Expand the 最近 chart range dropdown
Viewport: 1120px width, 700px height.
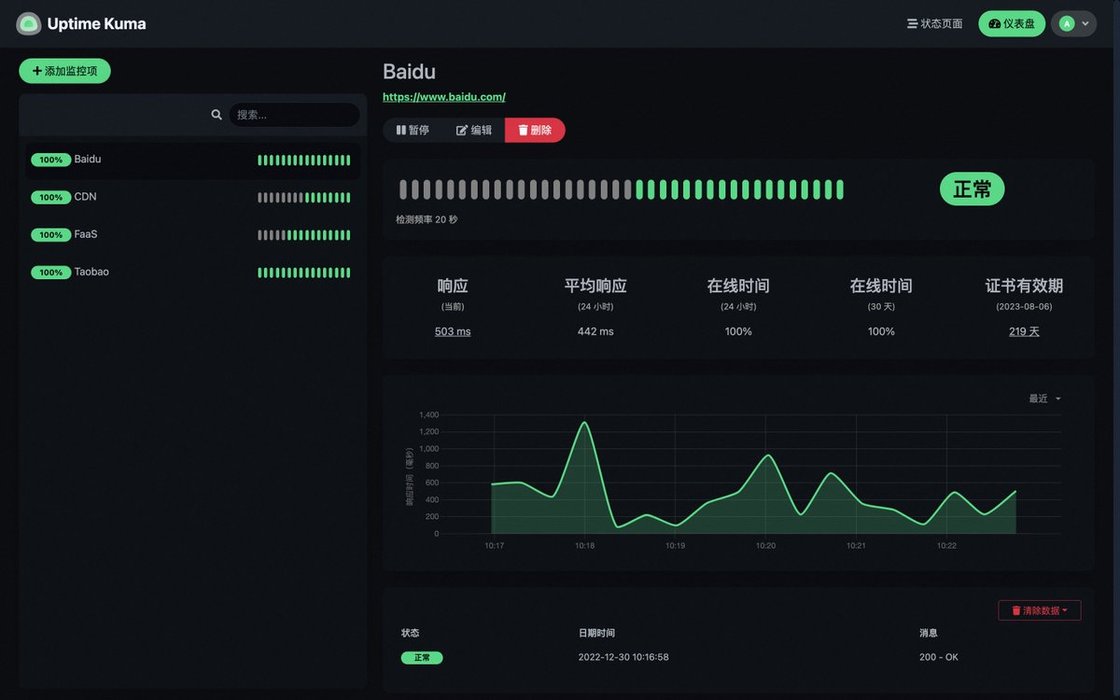tap(1045, 398)
